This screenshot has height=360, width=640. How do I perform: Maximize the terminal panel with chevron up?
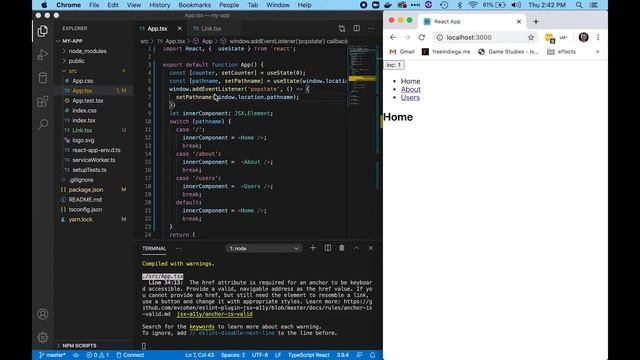click(x=356, y=248)
